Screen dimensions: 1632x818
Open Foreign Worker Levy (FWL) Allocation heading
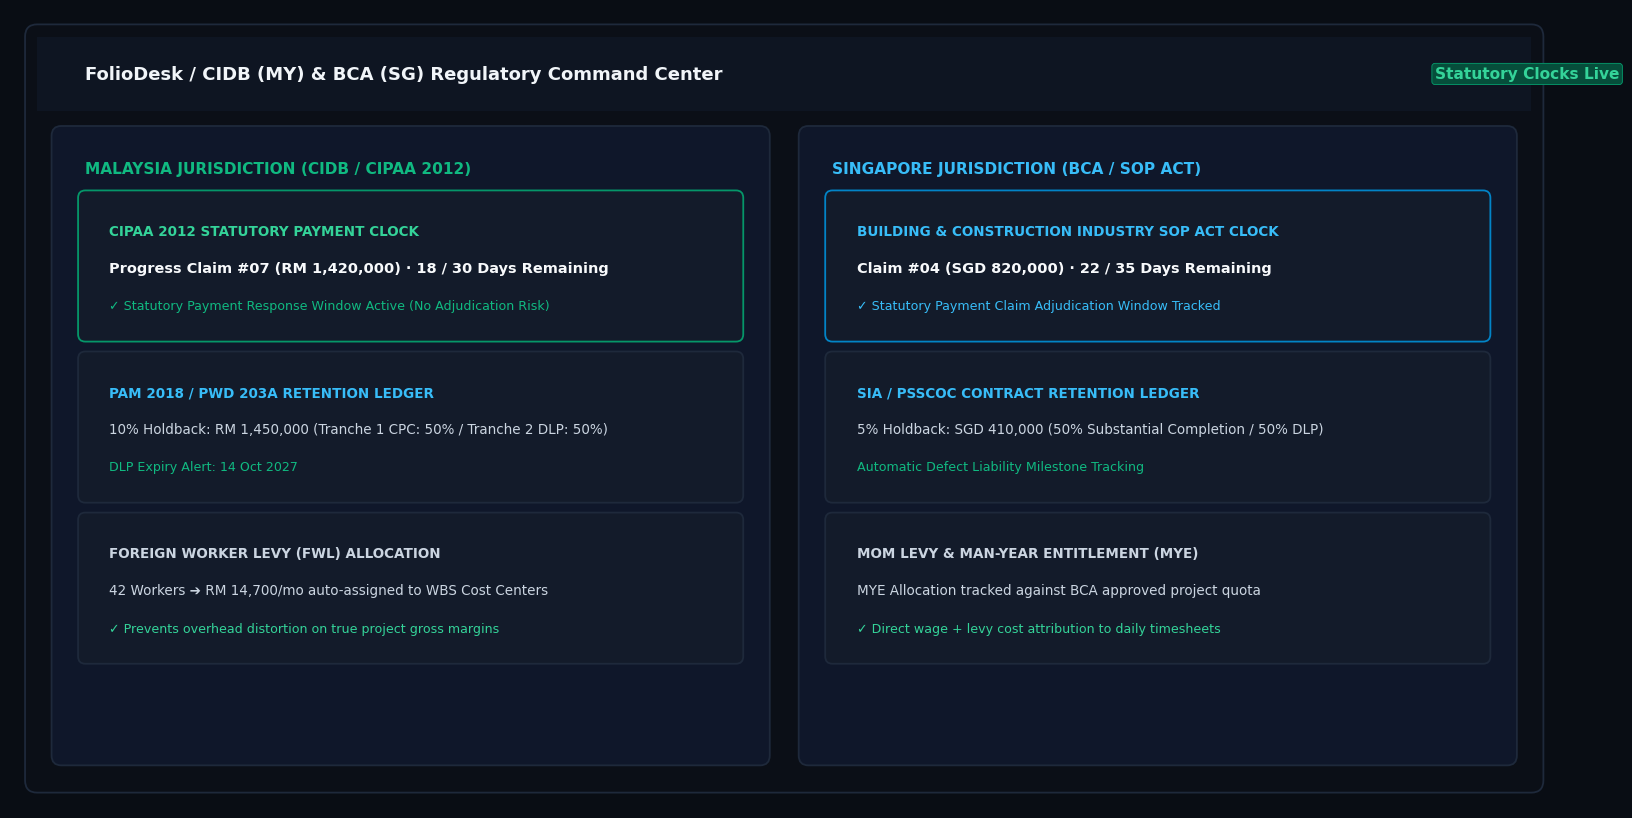(x=275, y=554)
